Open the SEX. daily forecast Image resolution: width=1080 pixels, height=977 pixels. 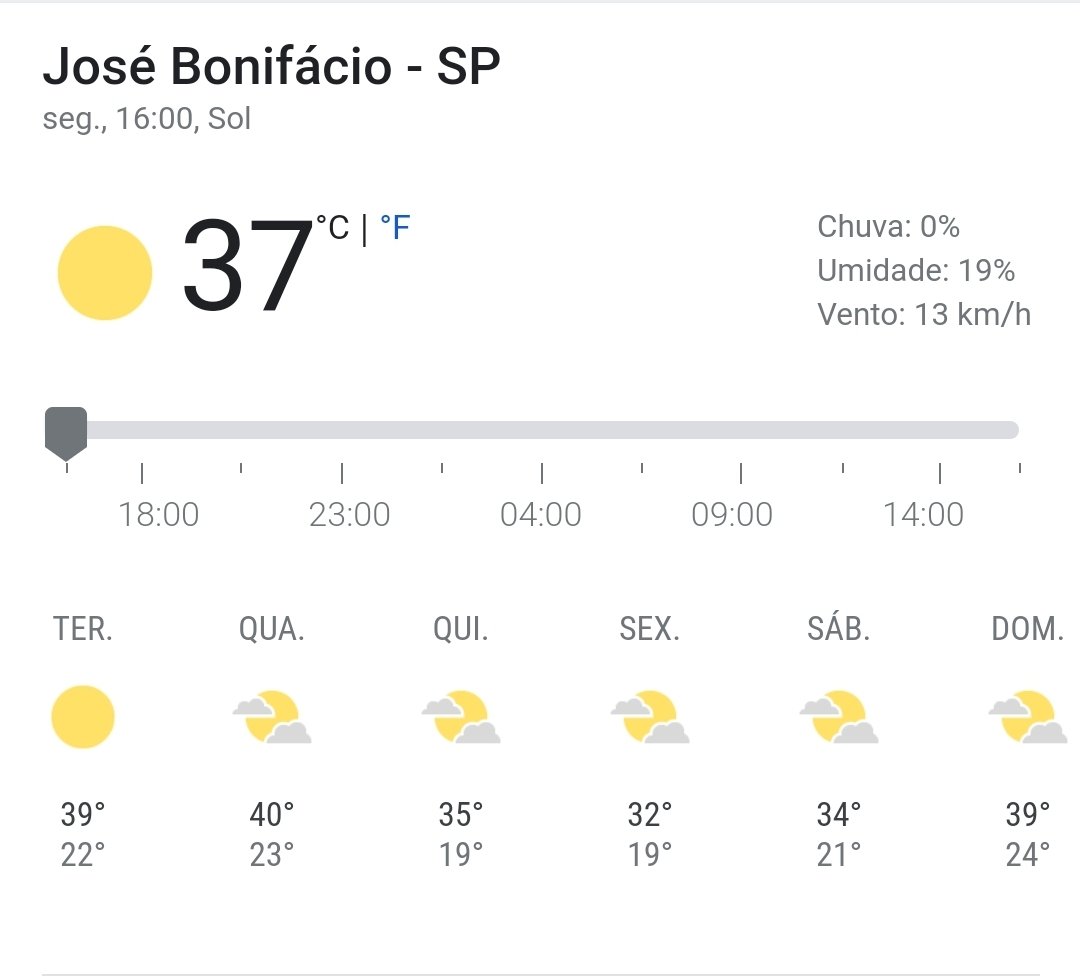(x=650, y=629)
